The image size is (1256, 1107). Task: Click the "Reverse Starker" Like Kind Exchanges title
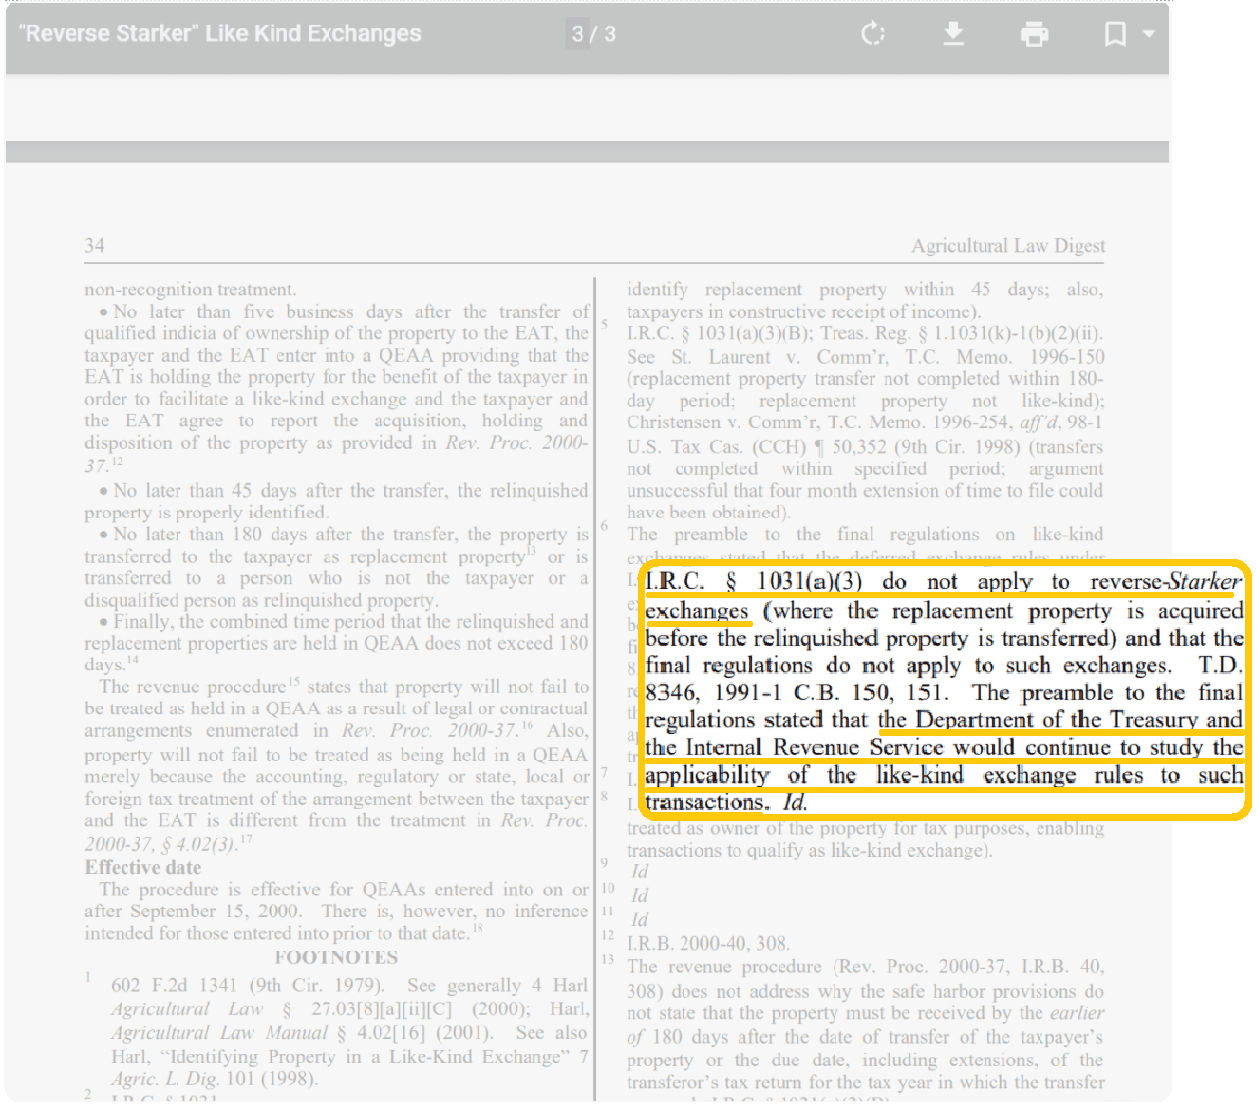(x=221, y=34)
